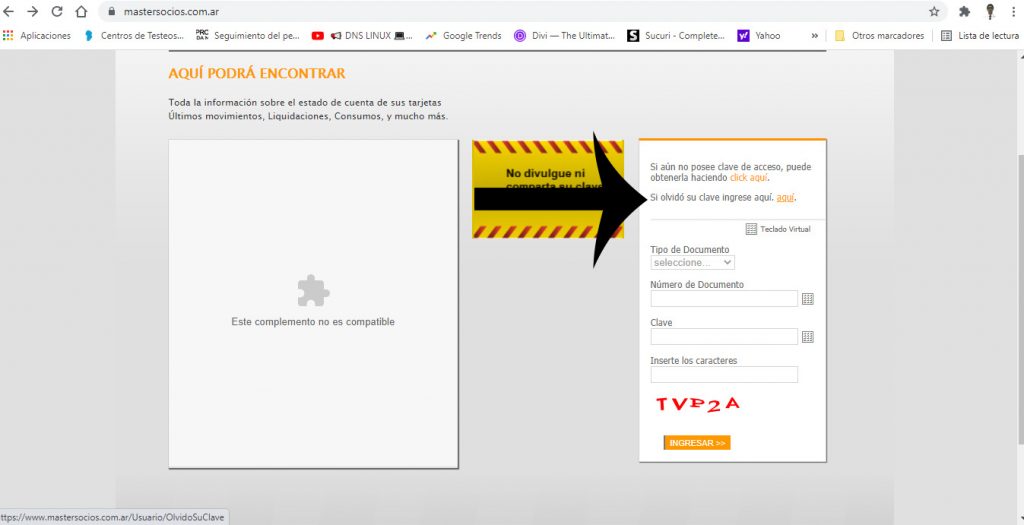View site info via the padlock icon
This screenshot has height=525, width=1024.
click(x=111, y=12)
